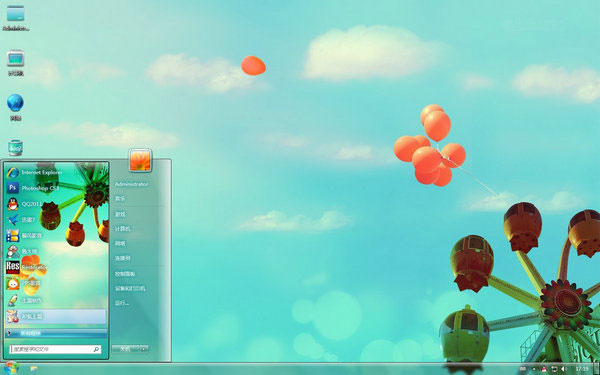Open Computer from the Start menu right pane

[x=122, y=229]
